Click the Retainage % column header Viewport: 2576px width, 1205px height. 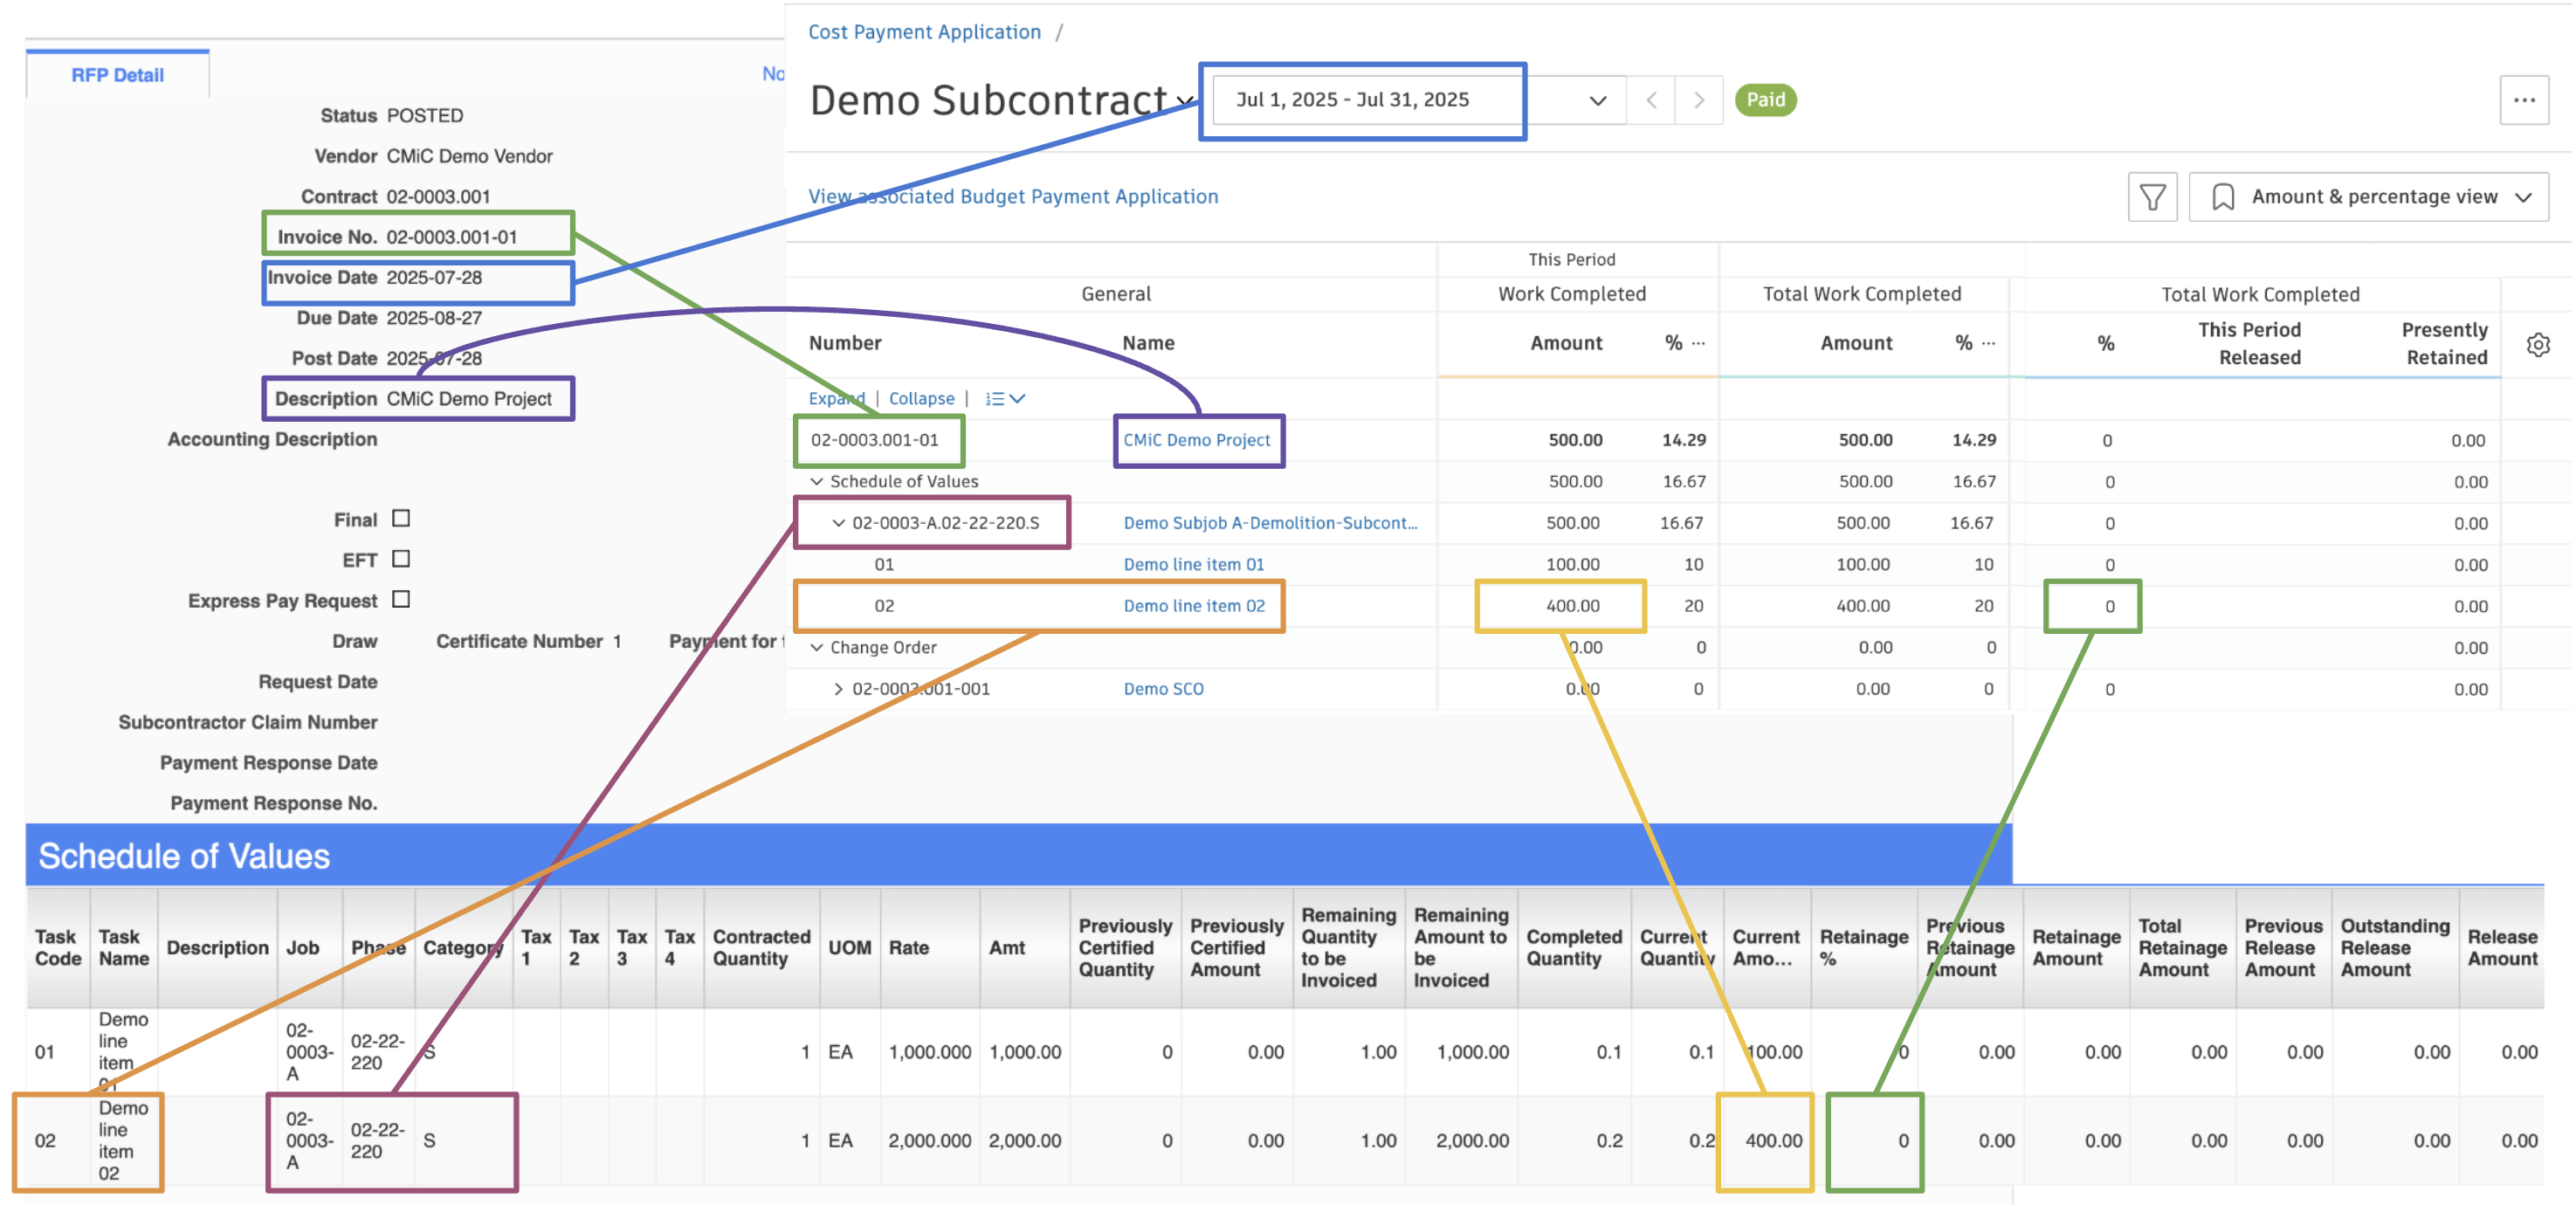pyautogui.click(x=1863, y=948)
